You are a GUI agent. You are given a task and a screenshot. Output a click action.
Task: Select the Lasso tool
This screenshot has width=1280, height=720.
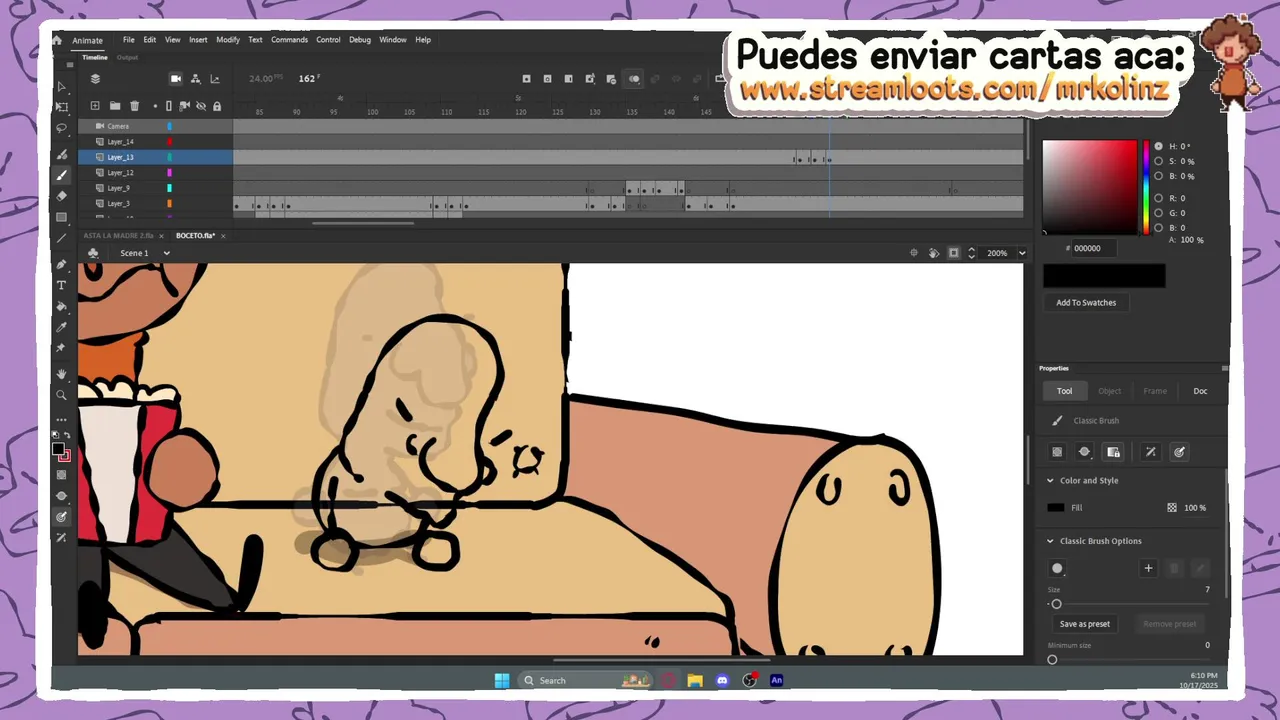pyautogui.click(x=61, y=128)
